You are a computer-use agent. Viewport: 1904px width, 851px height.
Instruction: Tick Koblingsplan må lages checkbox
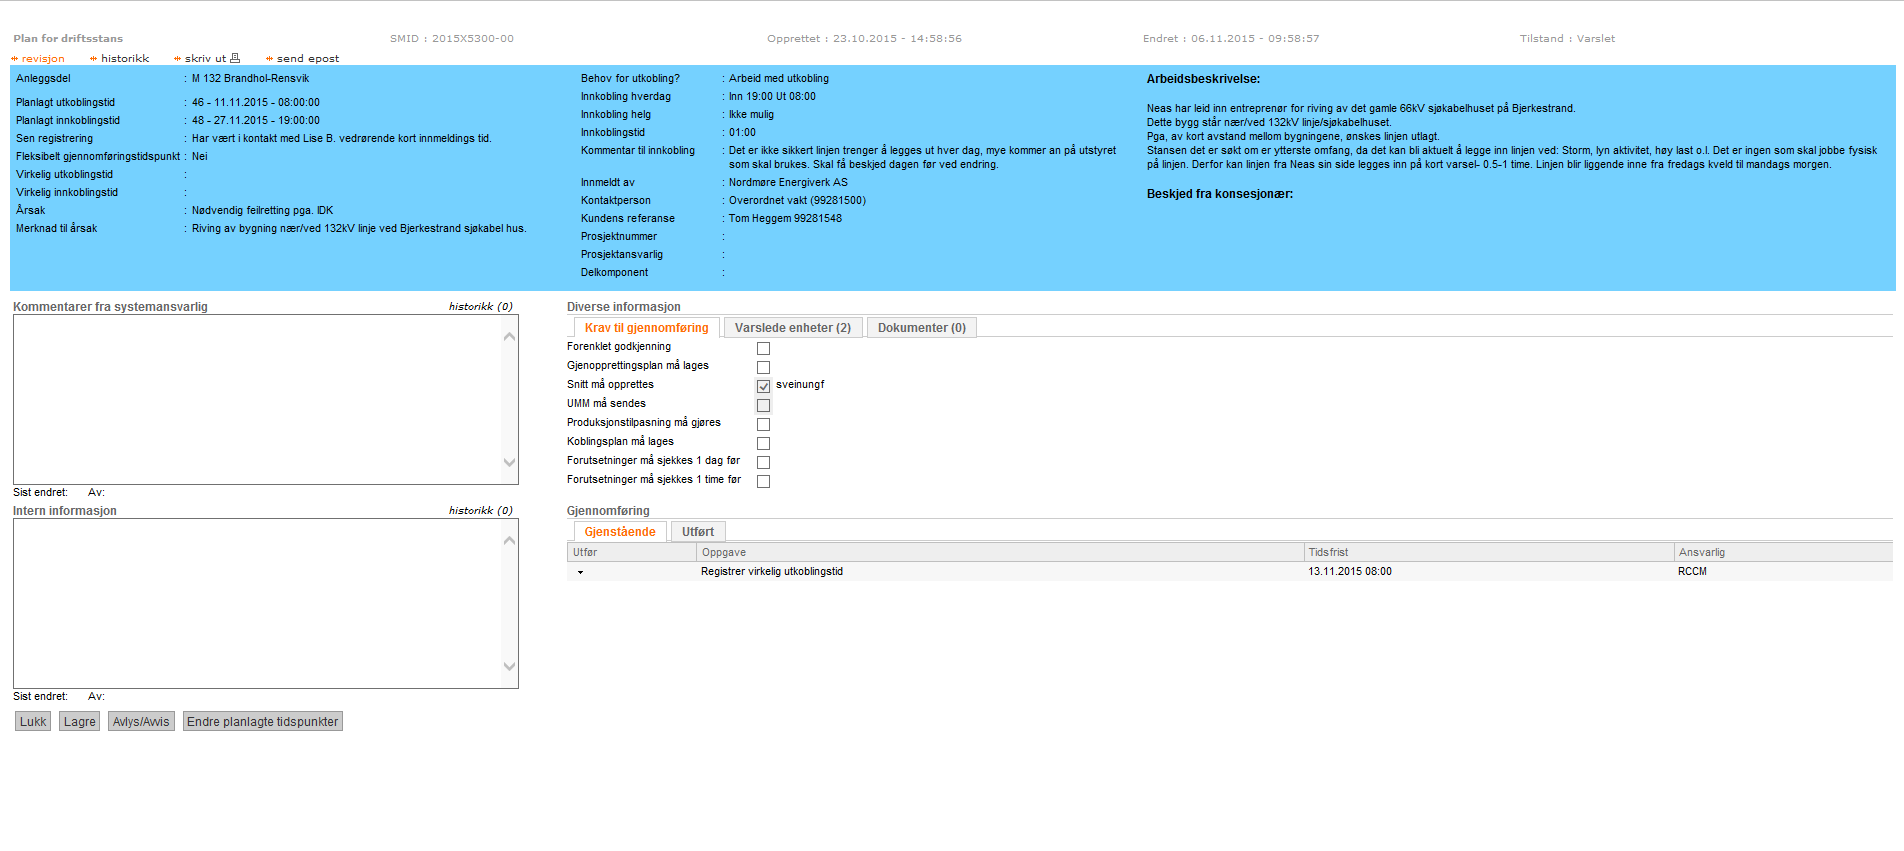click(764, 443)
